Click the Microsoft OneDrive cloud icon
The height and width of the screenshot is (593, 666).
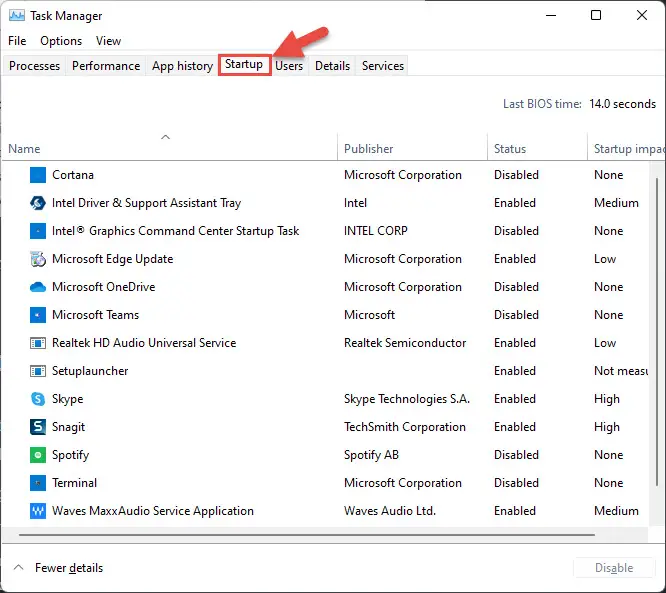38,287
